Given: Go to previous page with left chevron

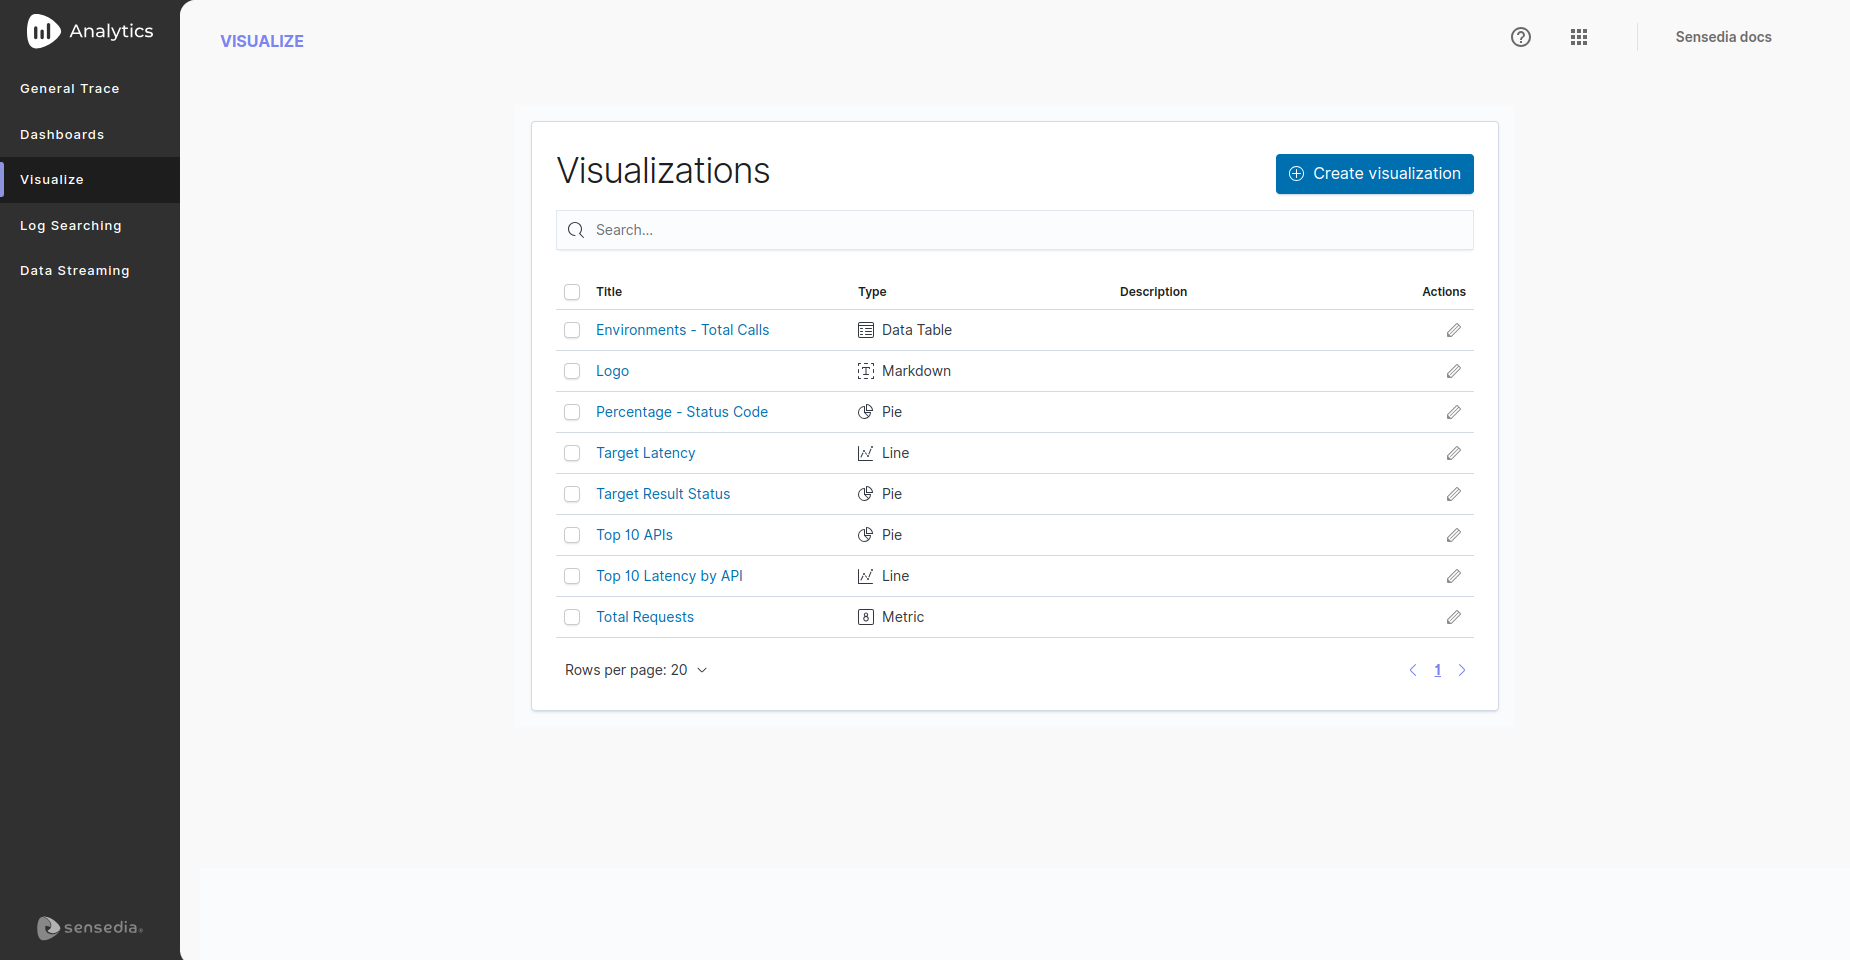Looking at the screenshot, I should (1412, 670).
